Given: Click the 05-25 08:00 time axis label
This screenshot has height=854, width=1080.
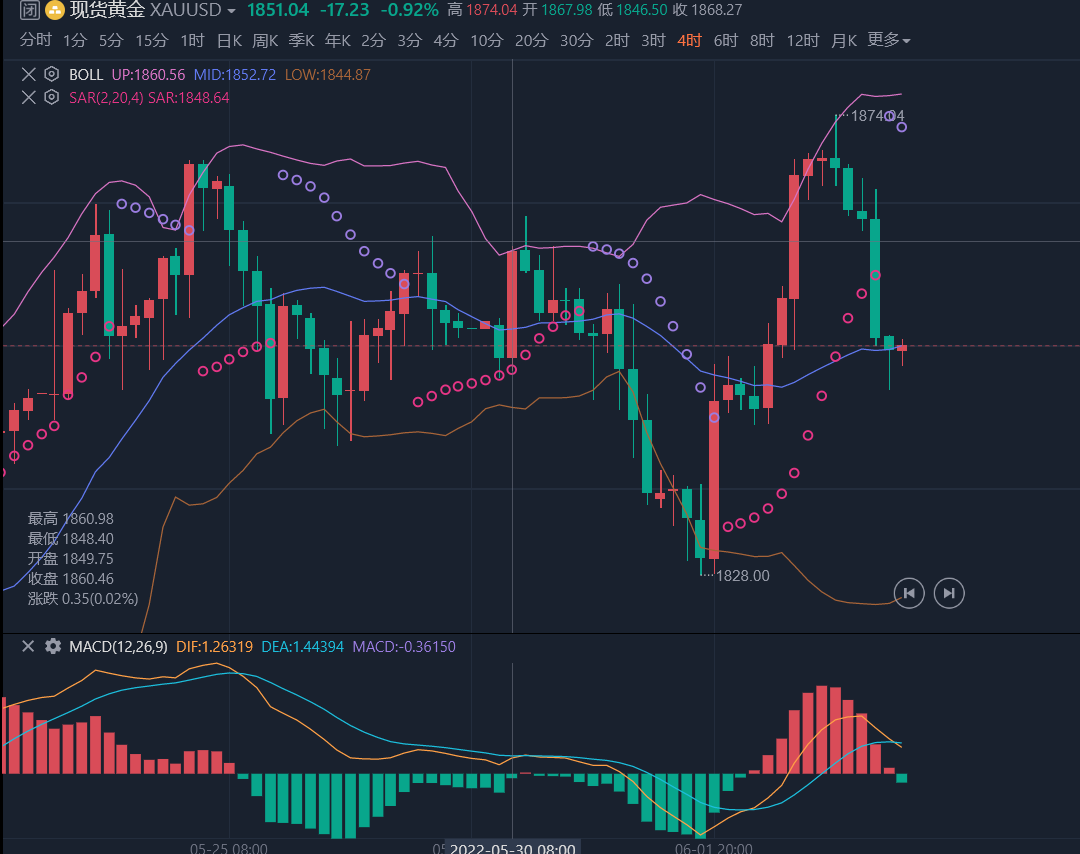Looking at the screenshot, I should pos(229,848).
